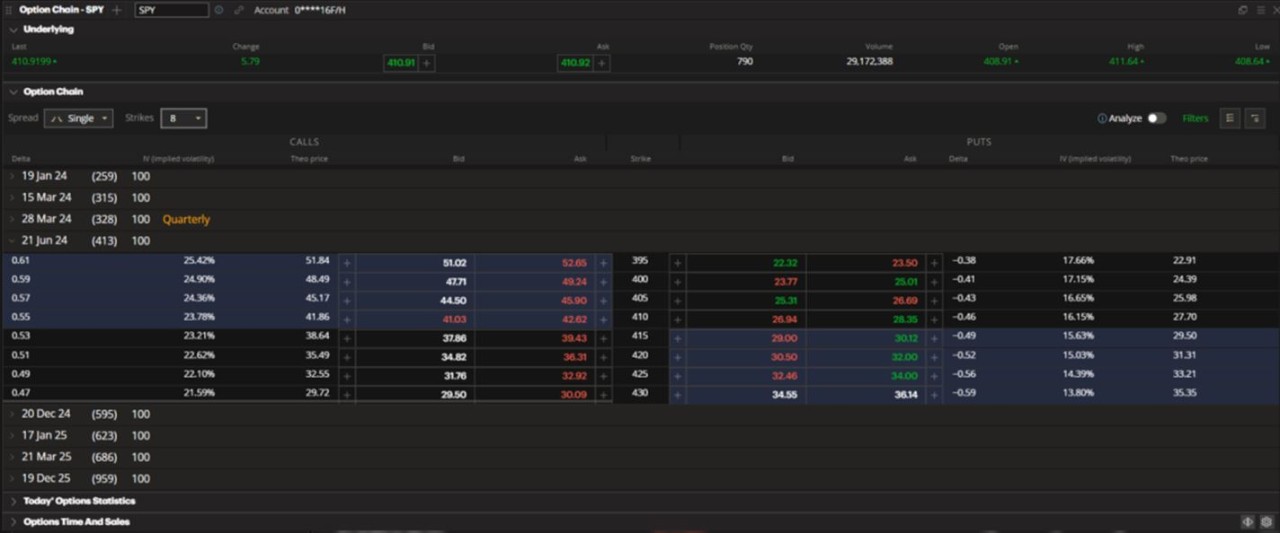Click call ask plus for strike 425

tap(603, 375)
